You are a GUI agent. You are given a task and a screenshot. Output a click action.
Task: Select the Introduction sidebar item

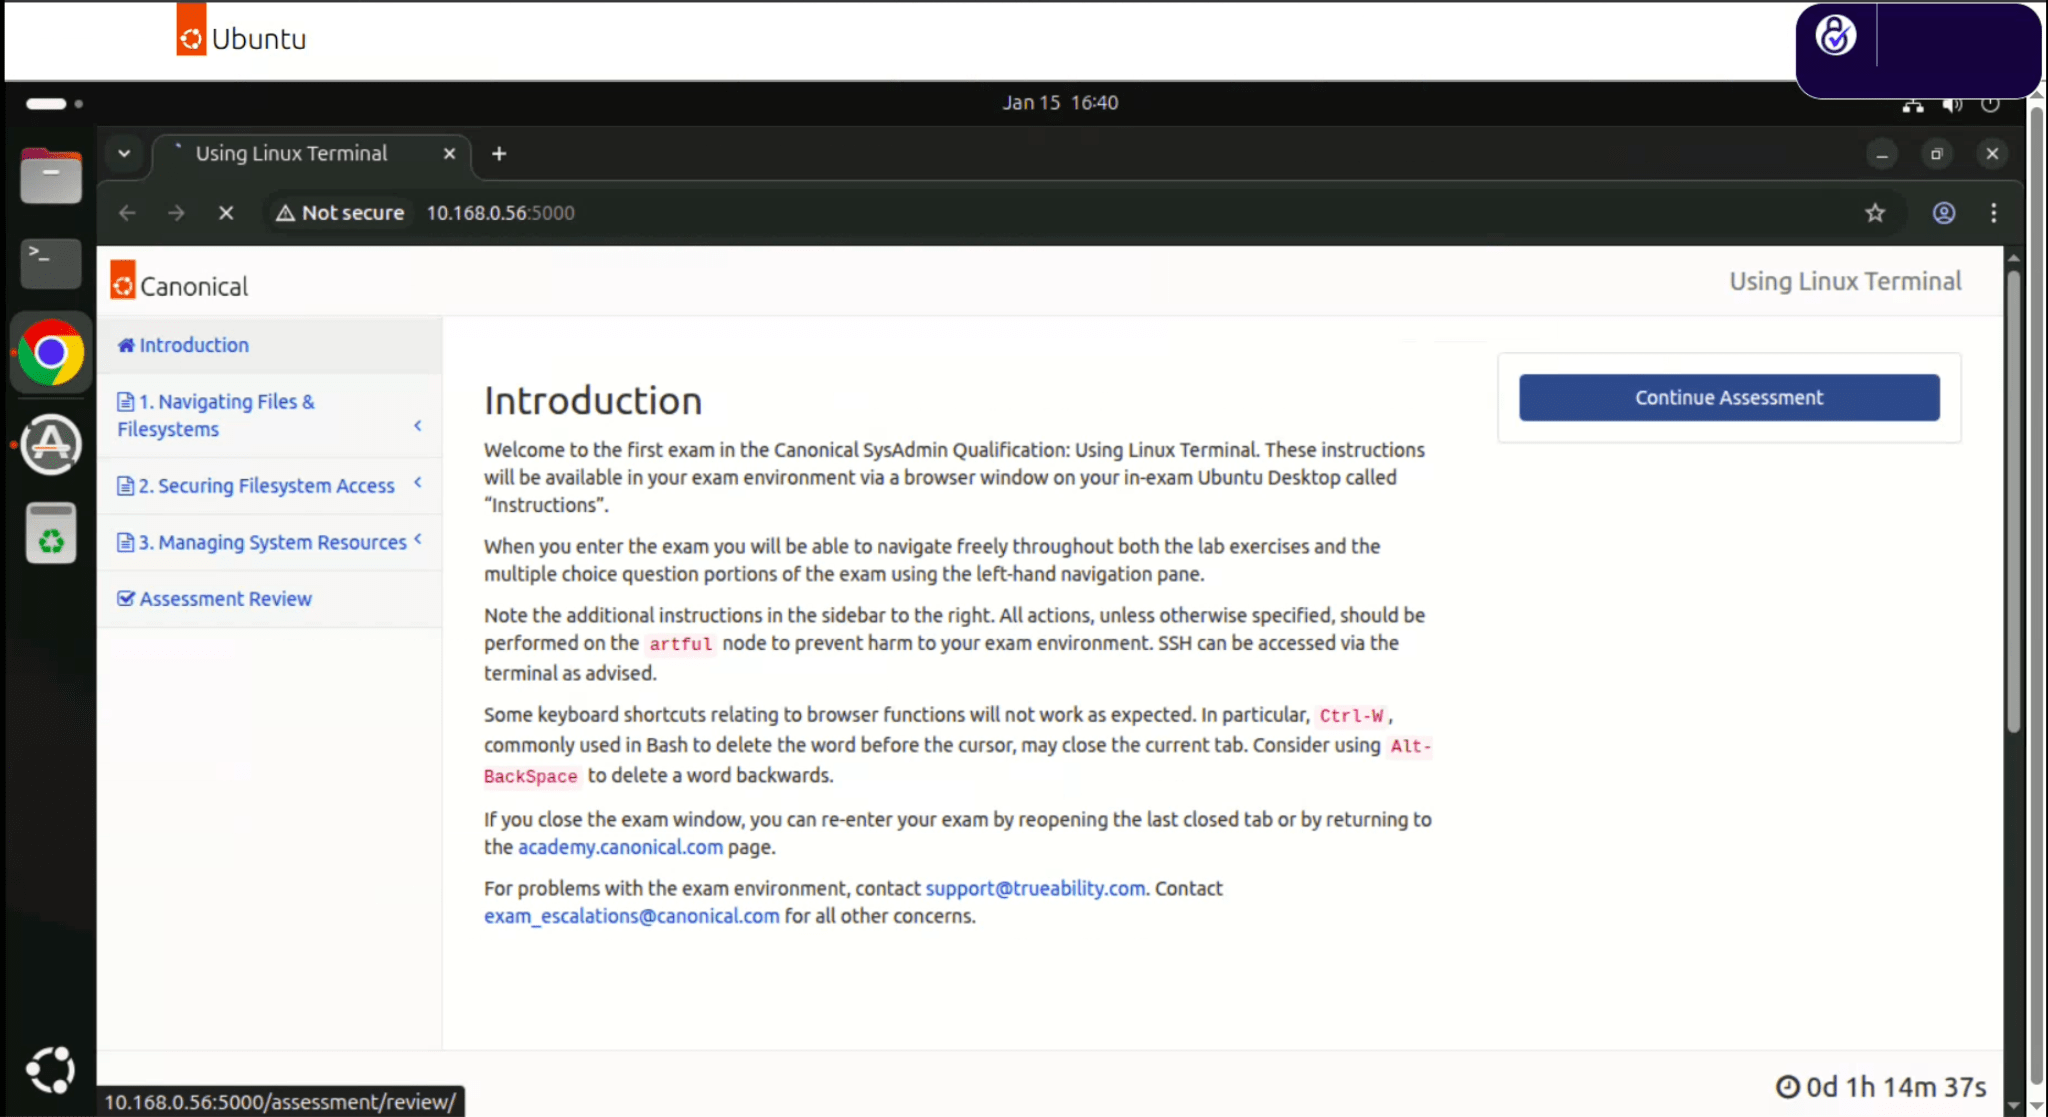[x=194, y=345]
